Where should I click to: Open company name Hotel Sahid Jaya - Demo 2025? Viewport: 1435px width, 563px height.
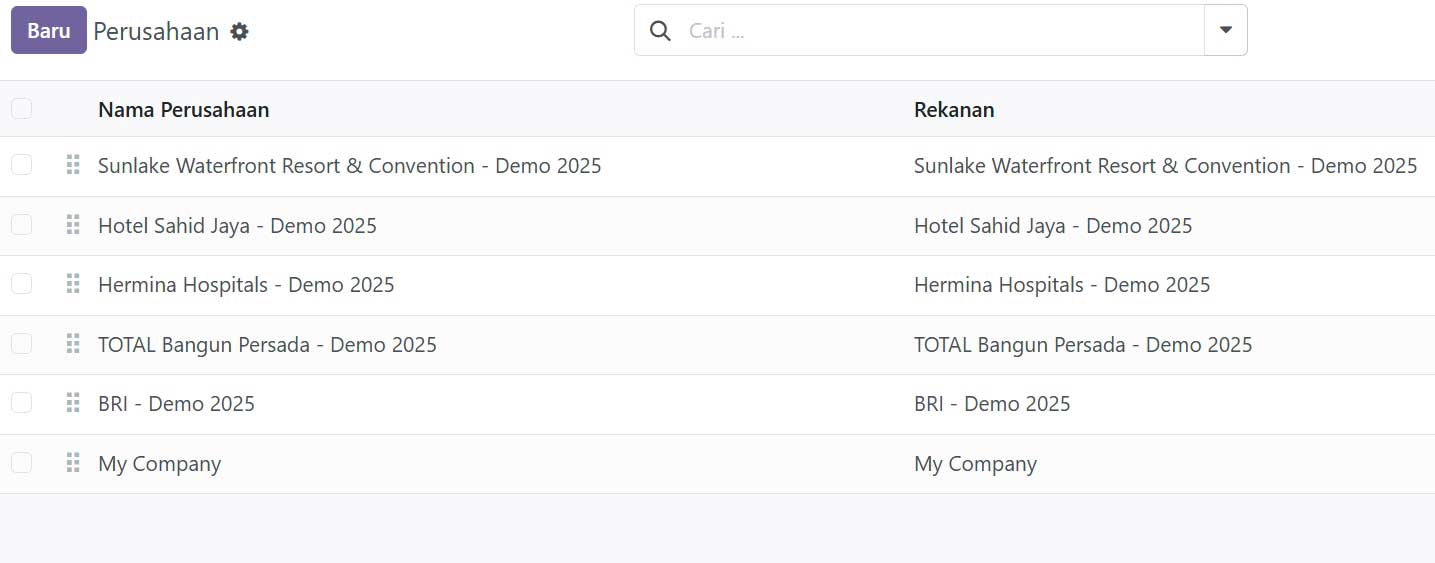(237, 226)
